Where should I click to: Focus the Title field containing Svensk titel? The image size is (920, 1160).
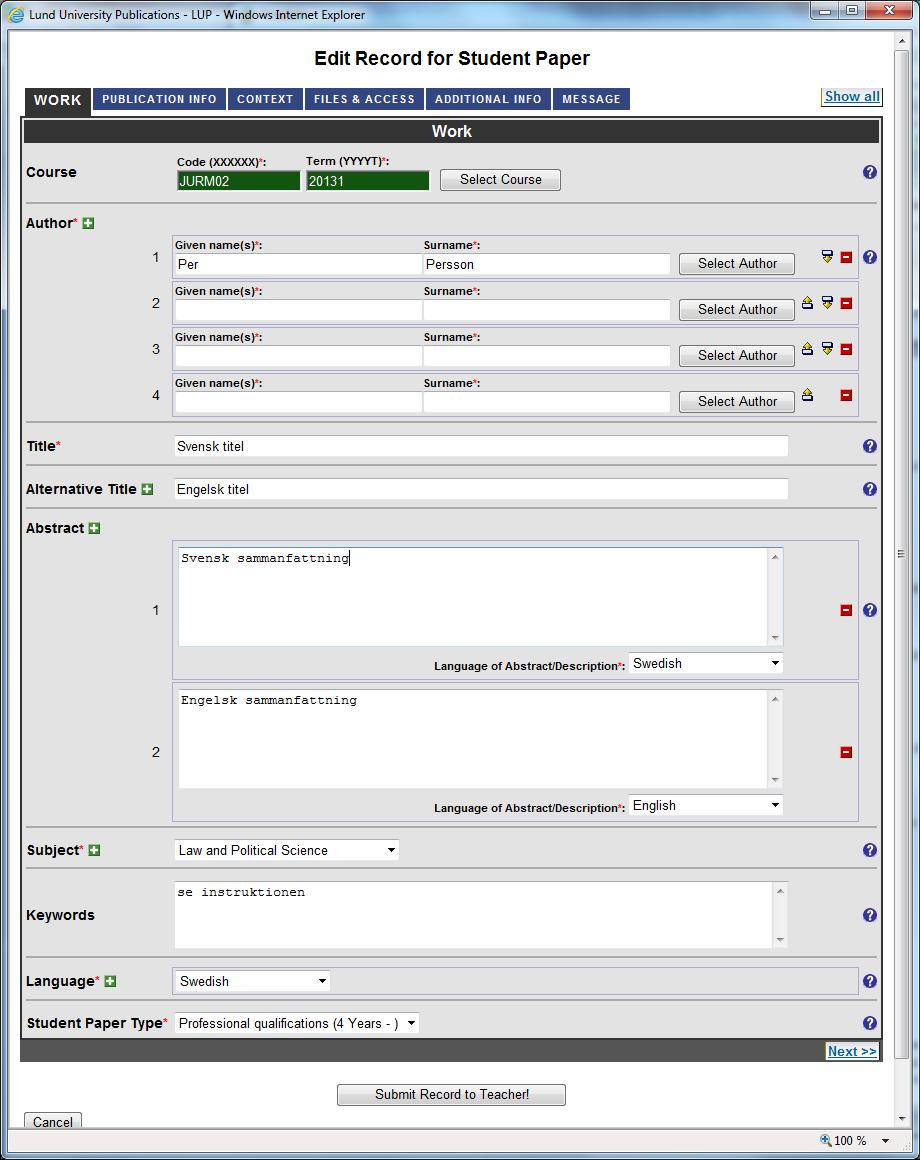pyautogui.click(x=481, y=446)
